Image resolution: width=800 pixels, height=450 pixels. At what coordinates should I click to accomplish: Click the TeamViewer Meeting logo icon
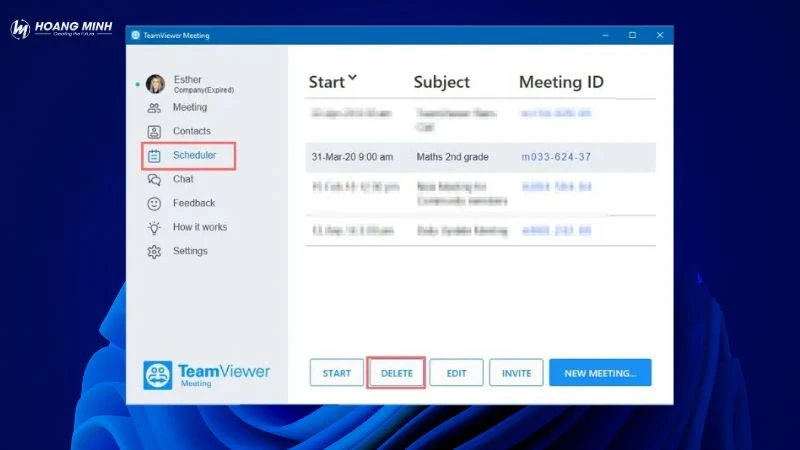coord(158,375)
